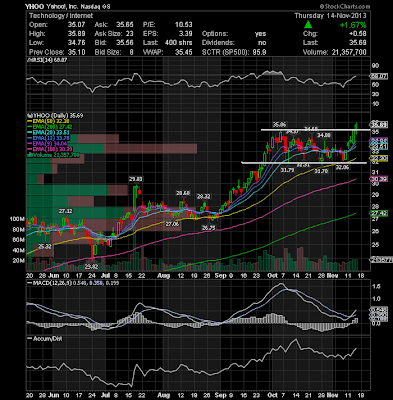Click the 1.5 MACD scale label

click(x=376, y=287)
